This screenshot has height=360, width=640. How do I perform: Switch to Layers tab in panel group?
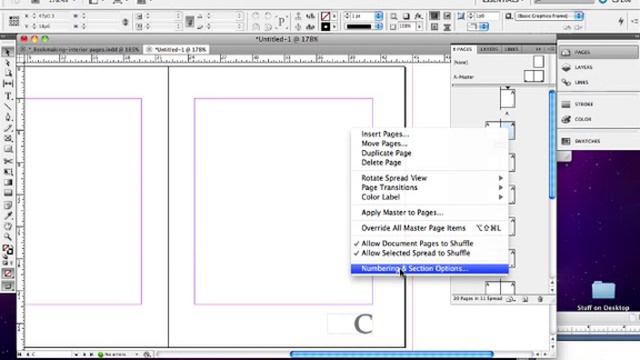tap(489, 49)
